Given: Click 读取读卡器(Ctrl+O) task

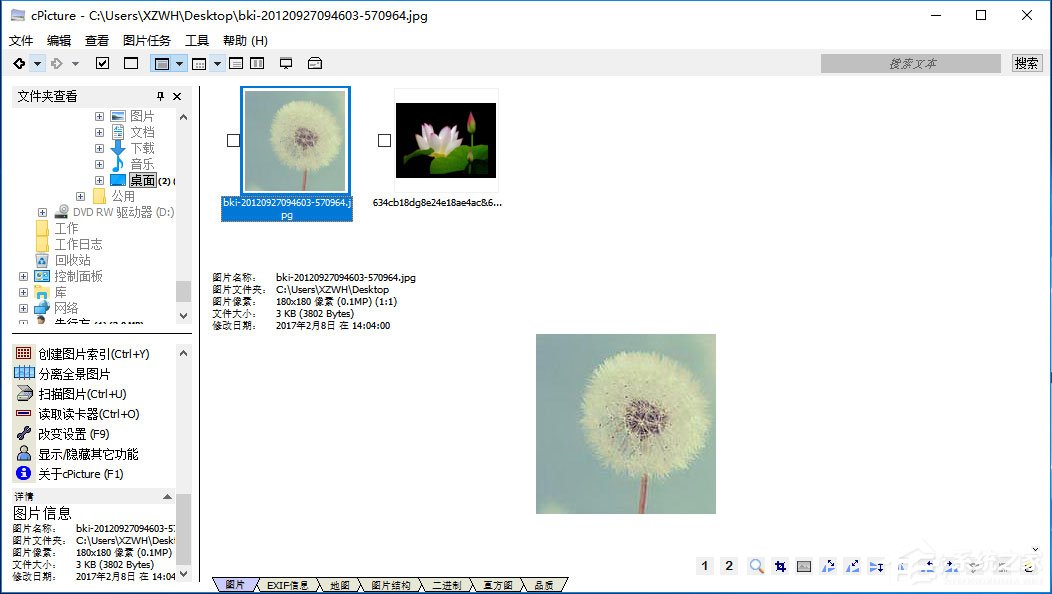Looking at the screenshot, I should [x=89, y=414].
